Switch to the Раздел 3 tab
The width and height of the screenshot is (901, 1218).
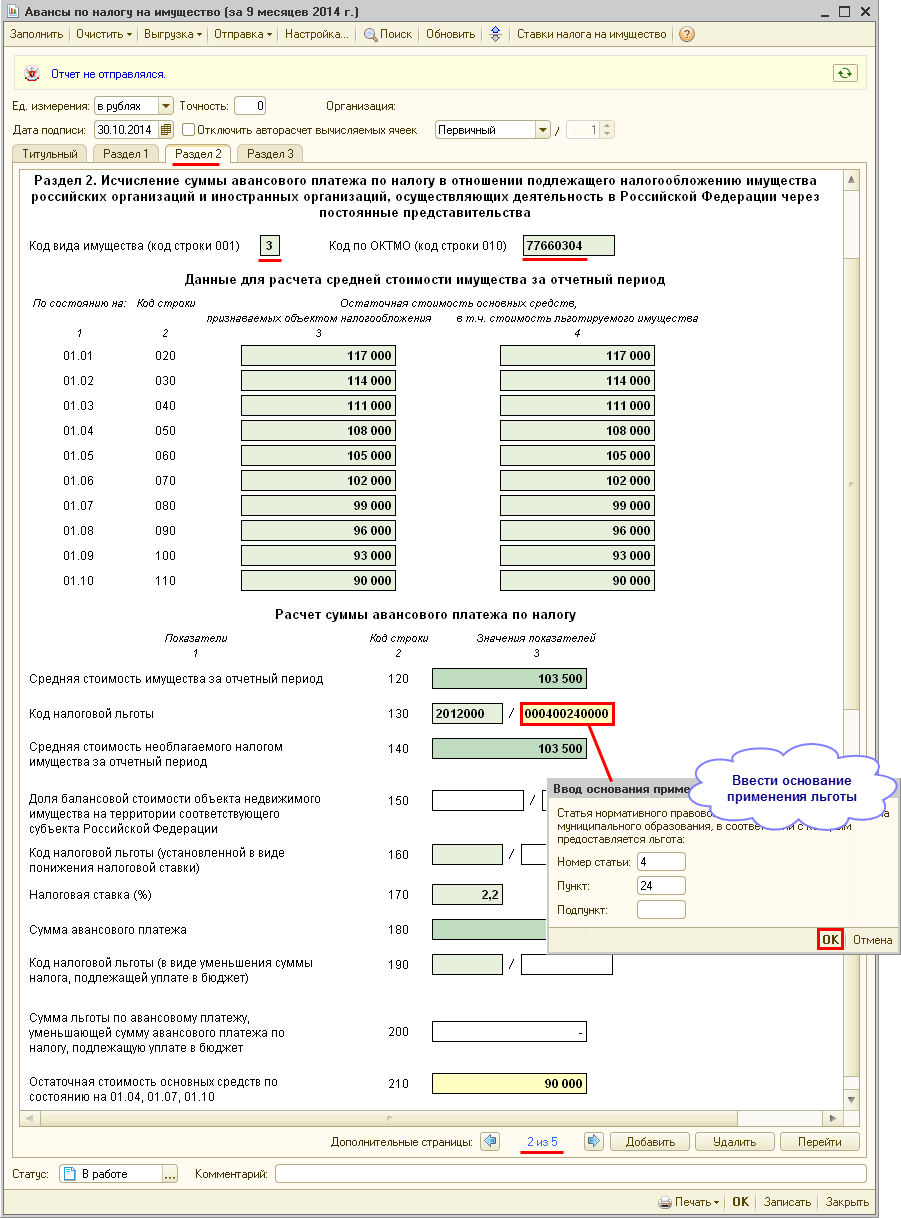[x=270, y=154]
